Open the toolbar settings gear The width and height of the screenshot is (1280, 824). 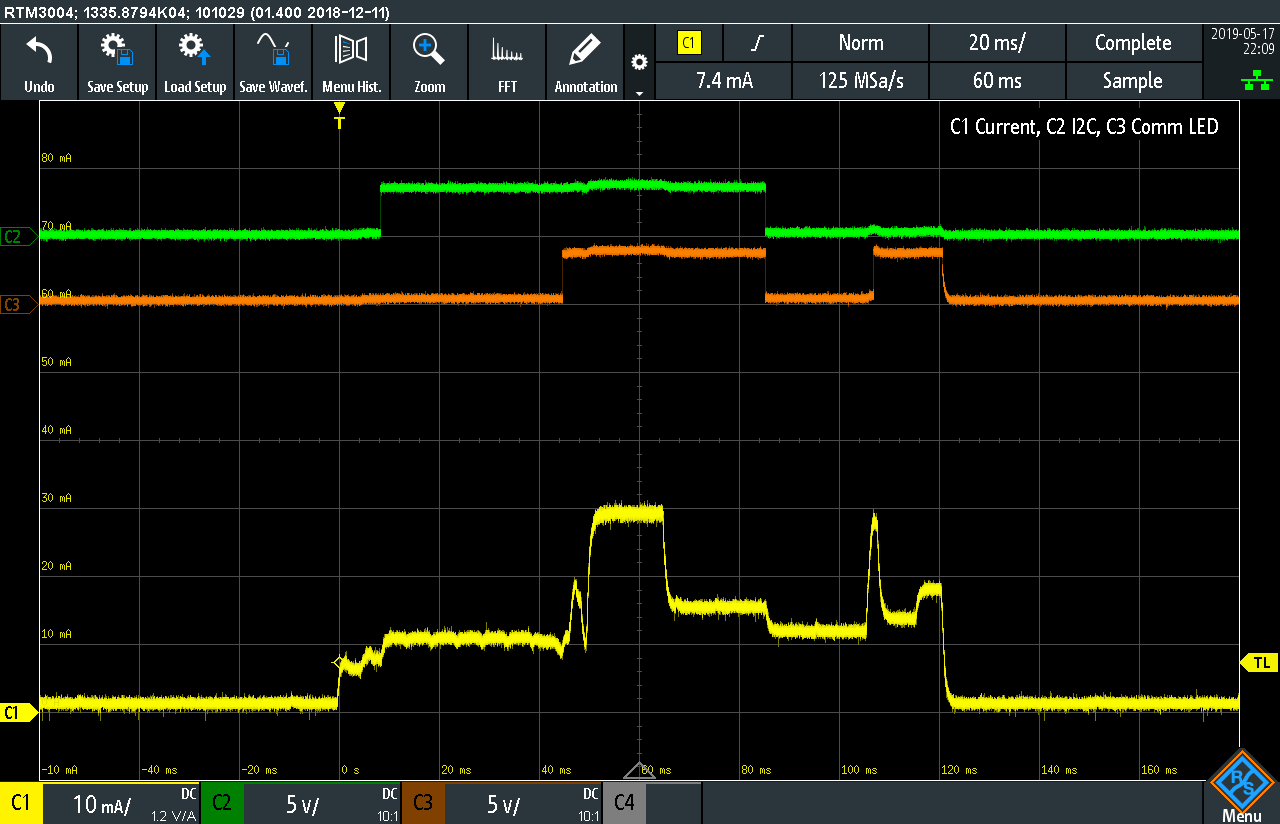coord(639,62)
